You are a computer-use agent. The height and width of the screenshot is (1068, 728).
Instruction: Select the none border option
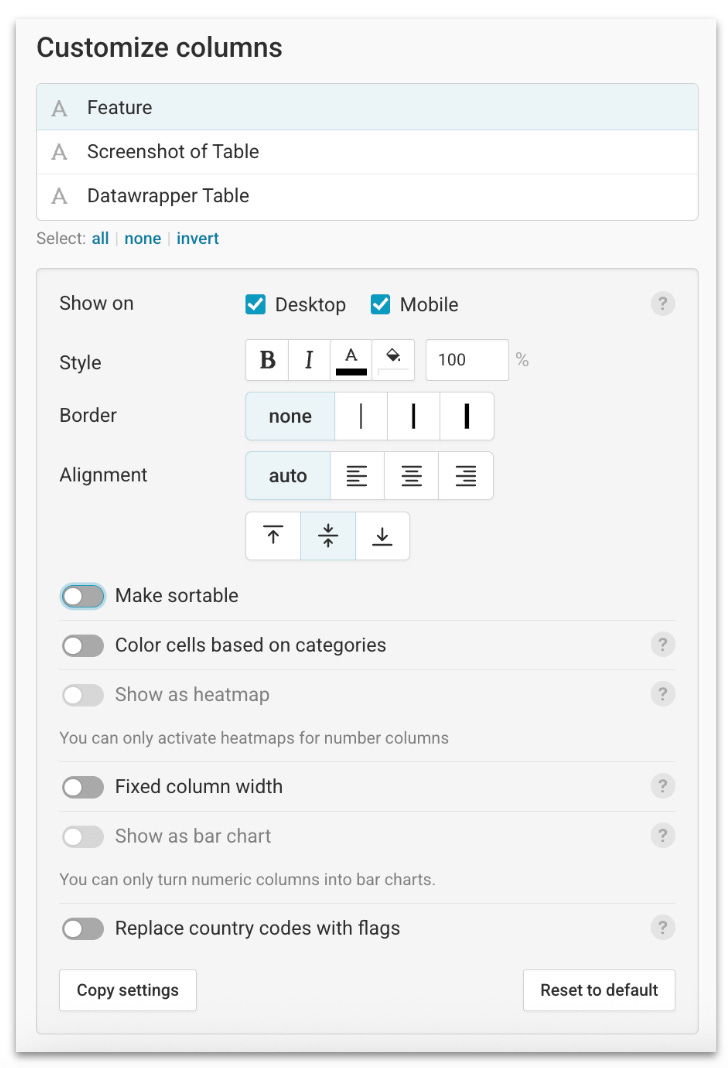(290, 415)
